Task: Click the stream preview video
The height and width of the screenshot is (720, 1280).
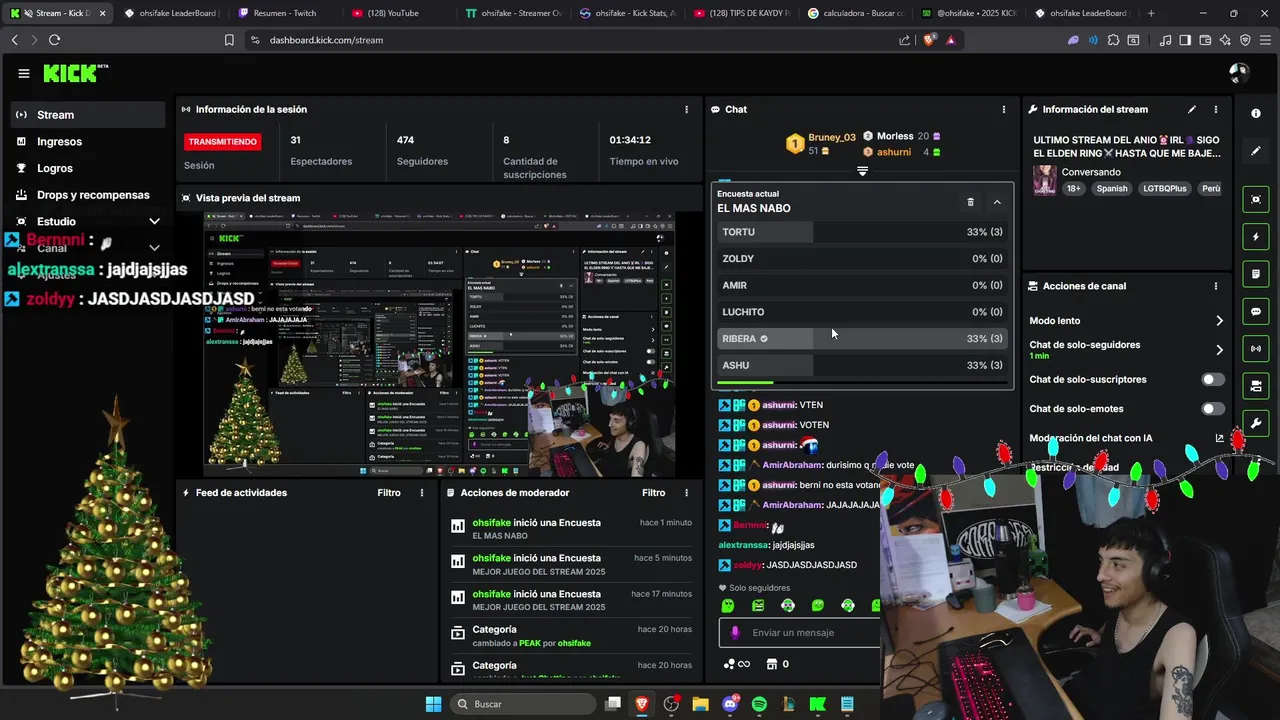Action: 439,344
